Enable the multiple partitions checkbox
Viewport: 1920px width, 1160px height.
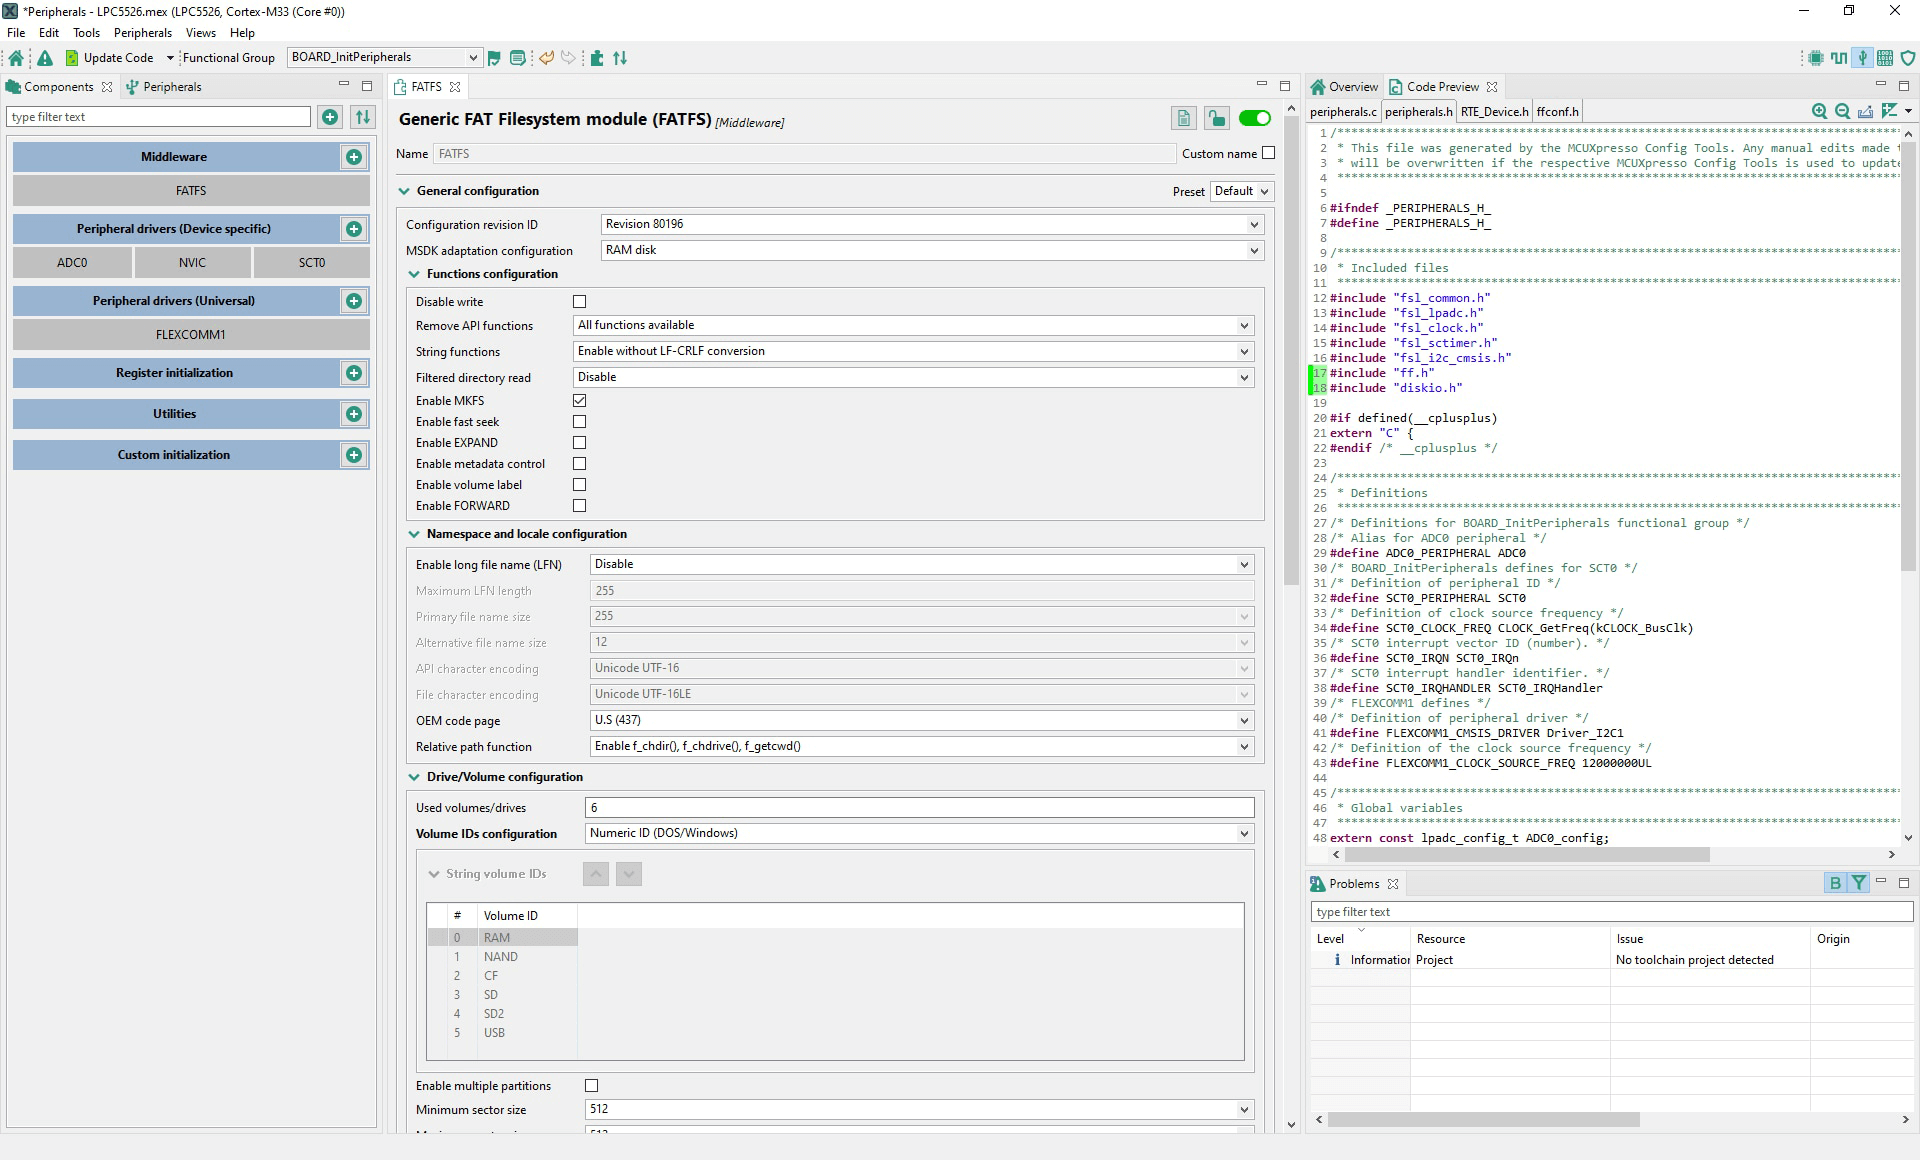coord(591,1085)
